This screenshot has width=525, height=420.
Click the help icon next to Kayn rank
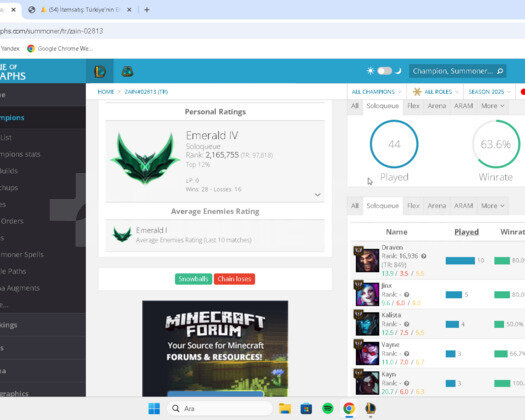click(x=406, y=383)
